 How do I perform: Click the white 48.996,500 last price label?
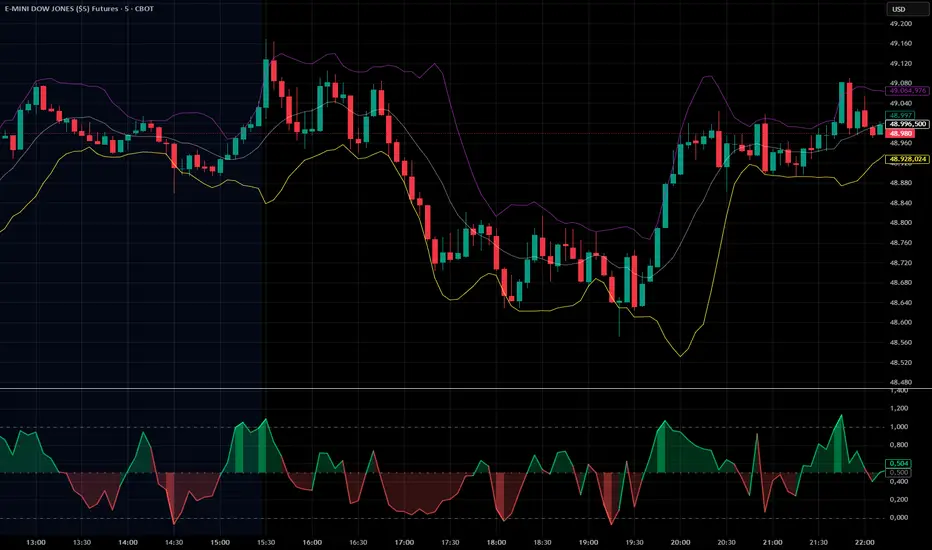(x=907, y=124)
